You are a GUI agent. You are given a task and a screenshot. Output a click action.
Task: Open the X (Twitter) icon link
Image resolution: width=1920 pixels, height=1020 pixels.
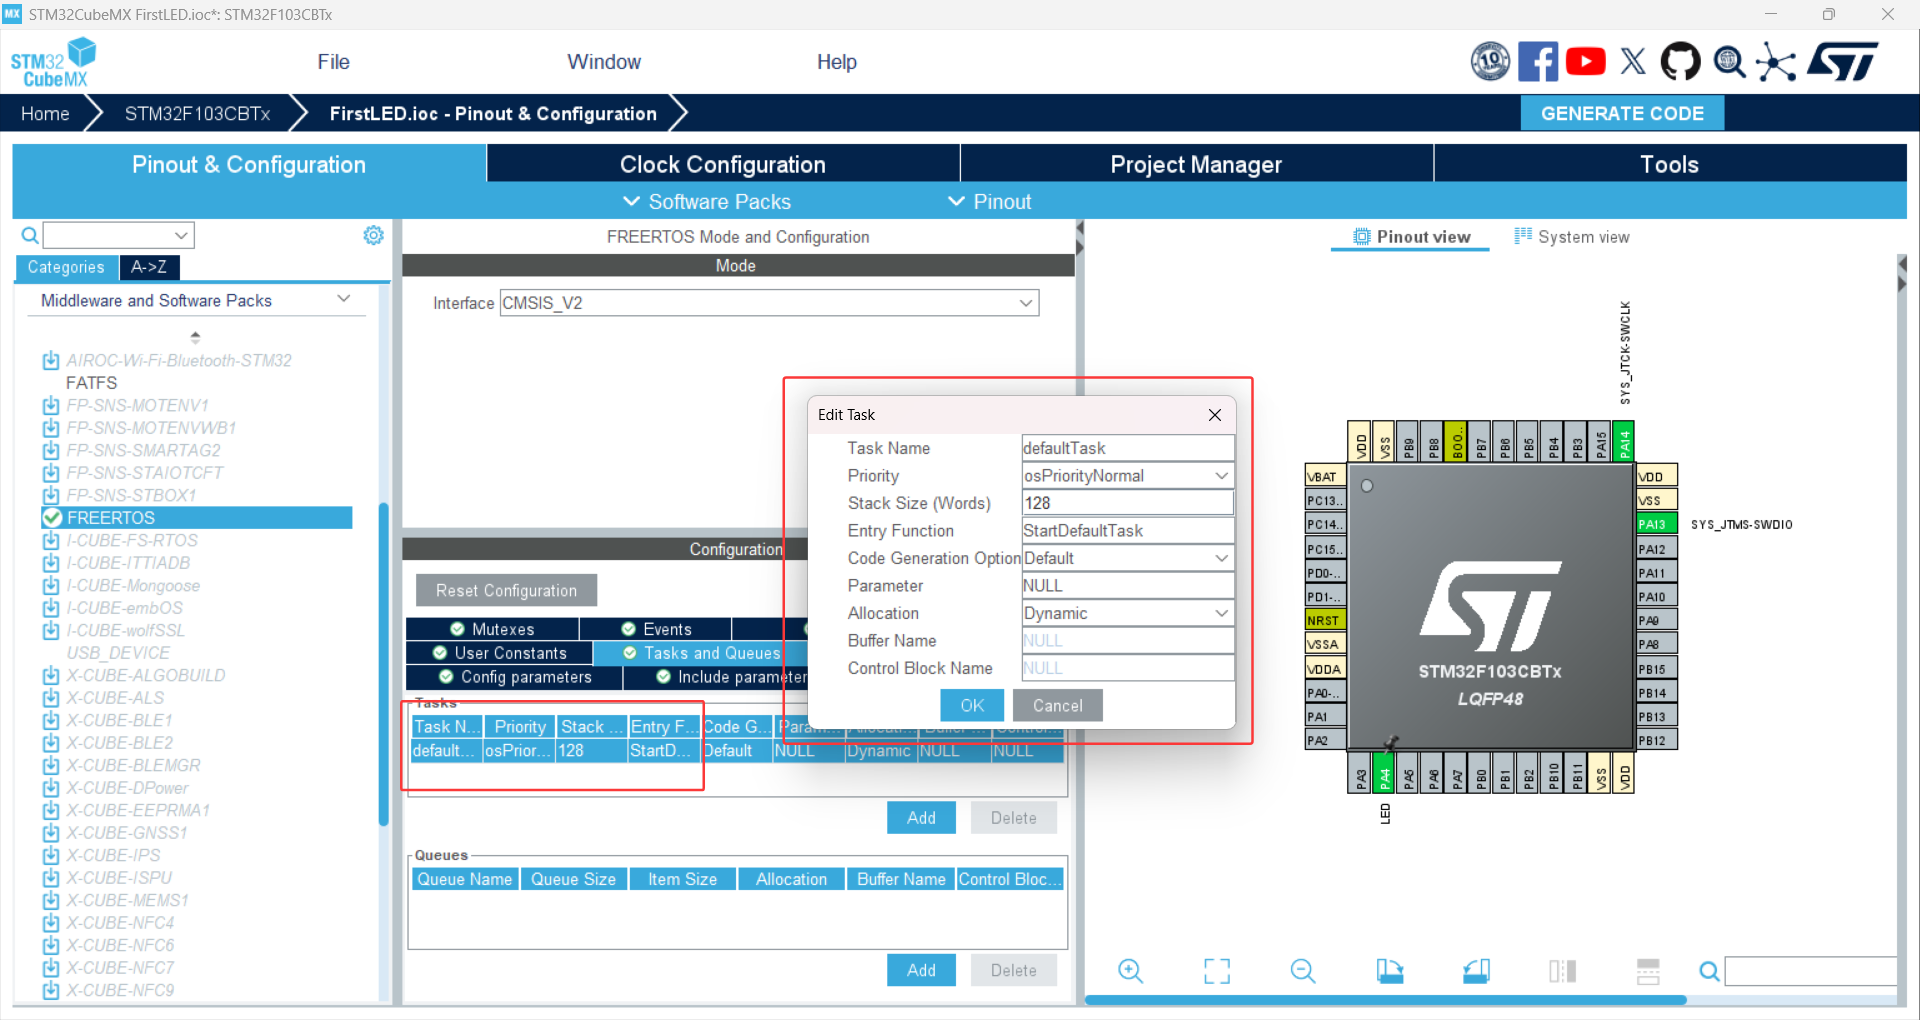1633,62
